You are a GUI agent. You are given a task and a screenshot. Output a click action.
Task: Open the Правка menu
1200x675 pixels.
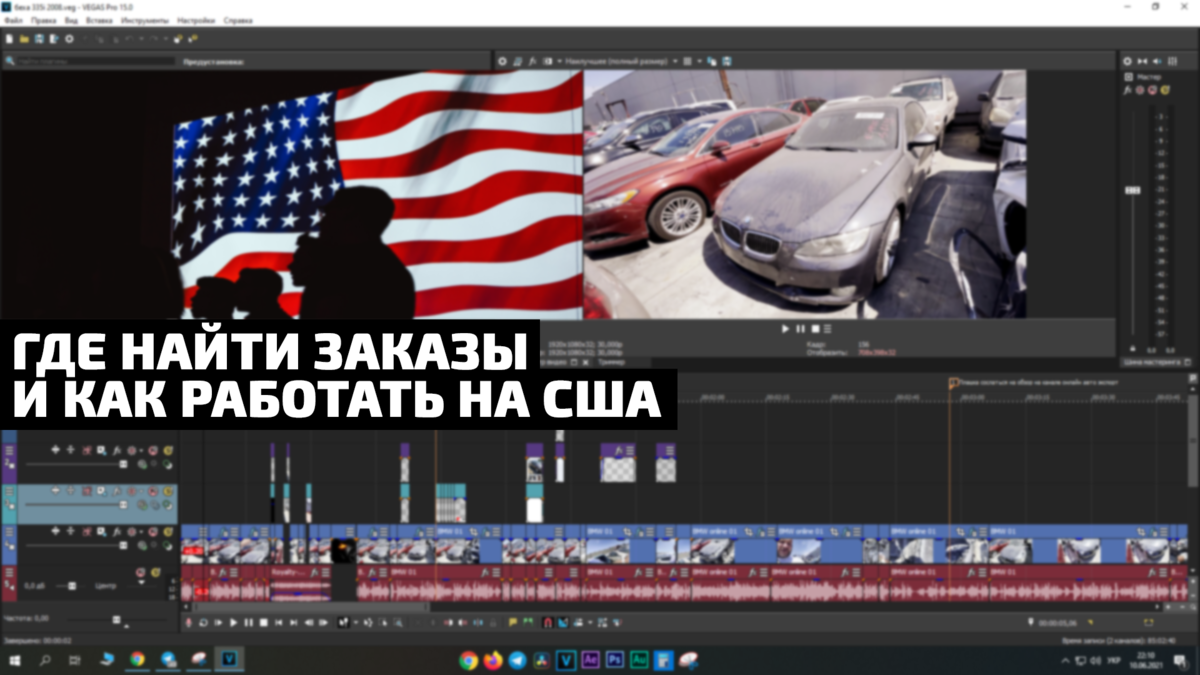pyautogui.click(x=43, y=20)
